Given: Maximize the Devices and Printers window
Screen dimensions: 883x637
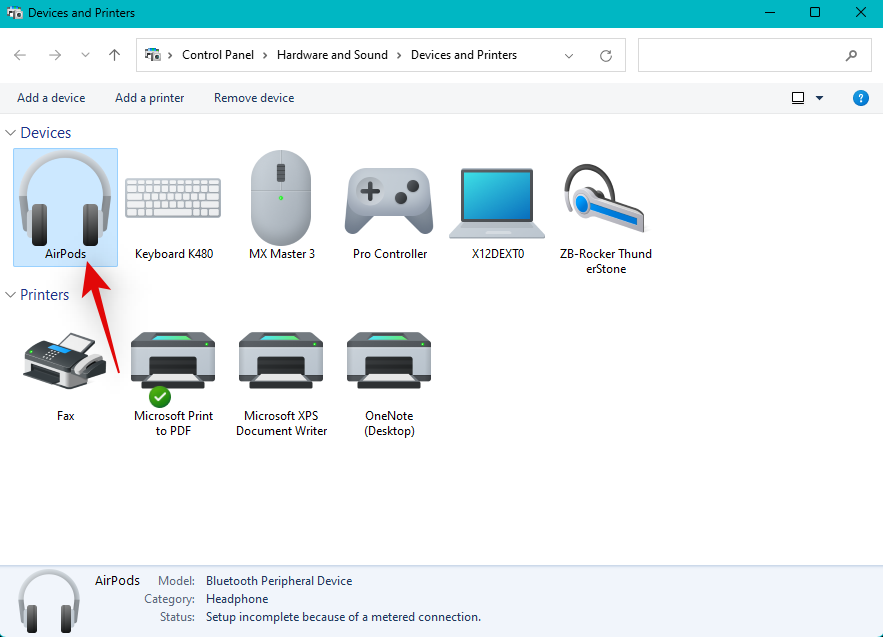Looking at the screenshot, I should tap(815, 12).
